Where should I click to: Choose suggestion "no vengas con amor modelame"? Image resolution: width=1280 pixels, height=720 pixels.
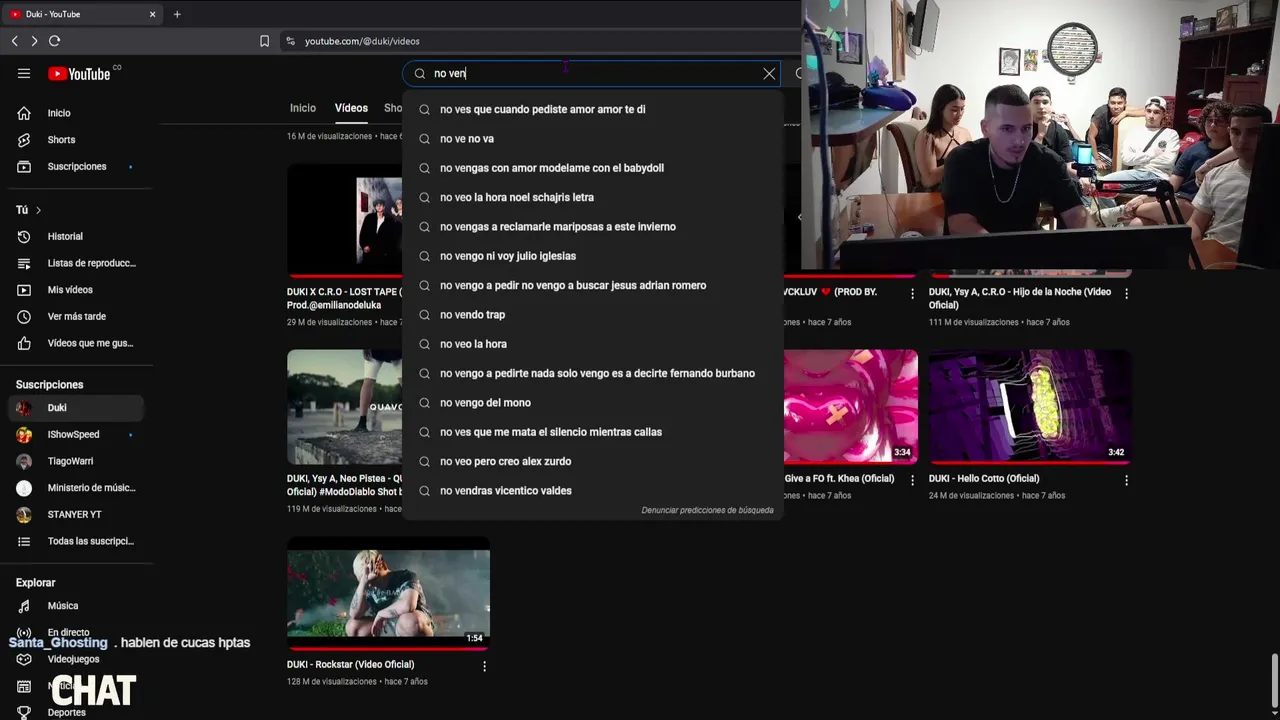pos(592,168)
